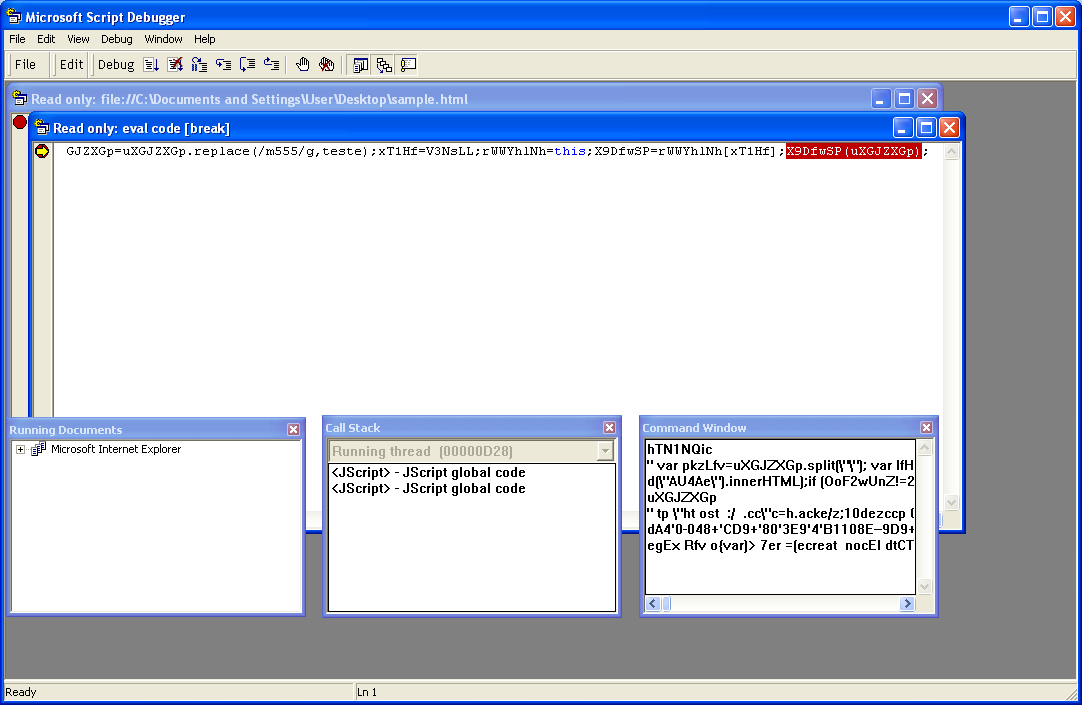Click the red breakpoint marker in sample.html
This screenshot has height=705, width=1082.
click(19, 122)
